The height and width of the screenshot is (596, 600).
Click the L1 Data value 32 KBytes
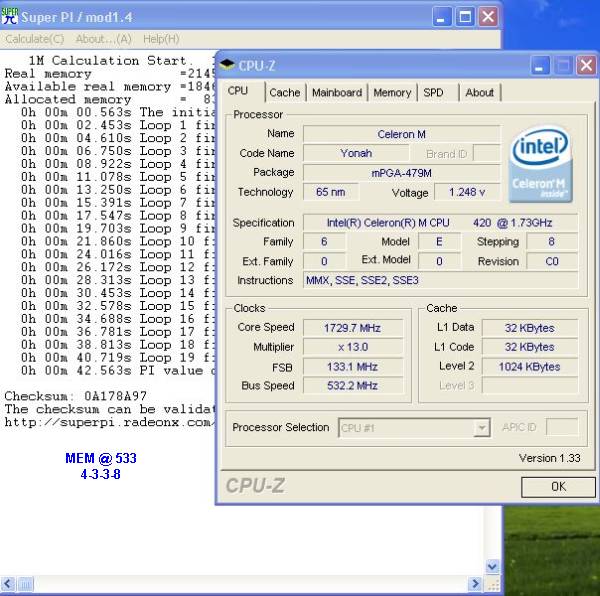coord(530,328)
